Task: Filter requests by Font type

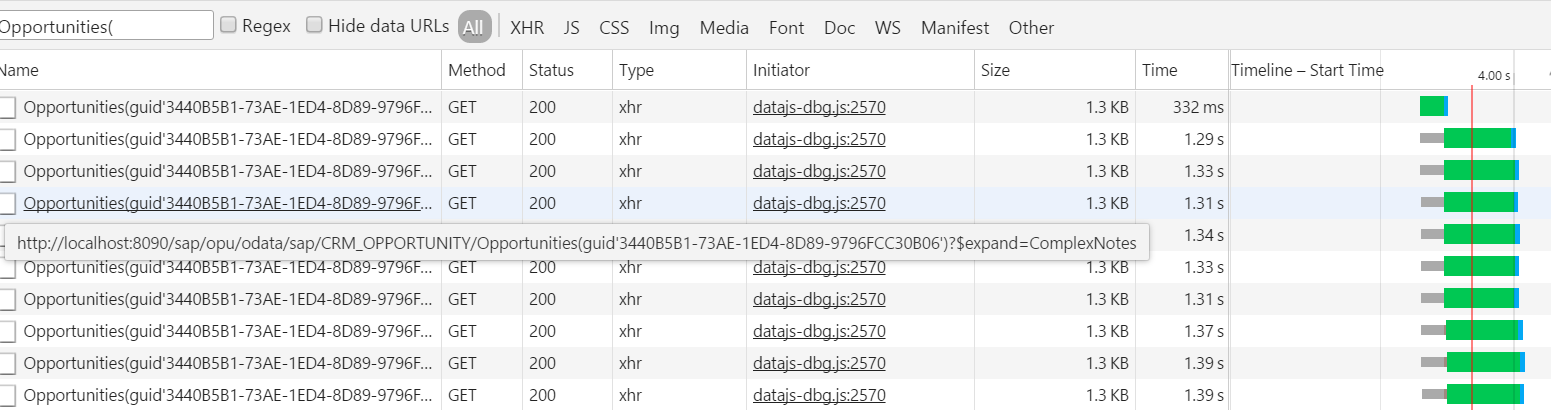Action: (x=786, y=28)
